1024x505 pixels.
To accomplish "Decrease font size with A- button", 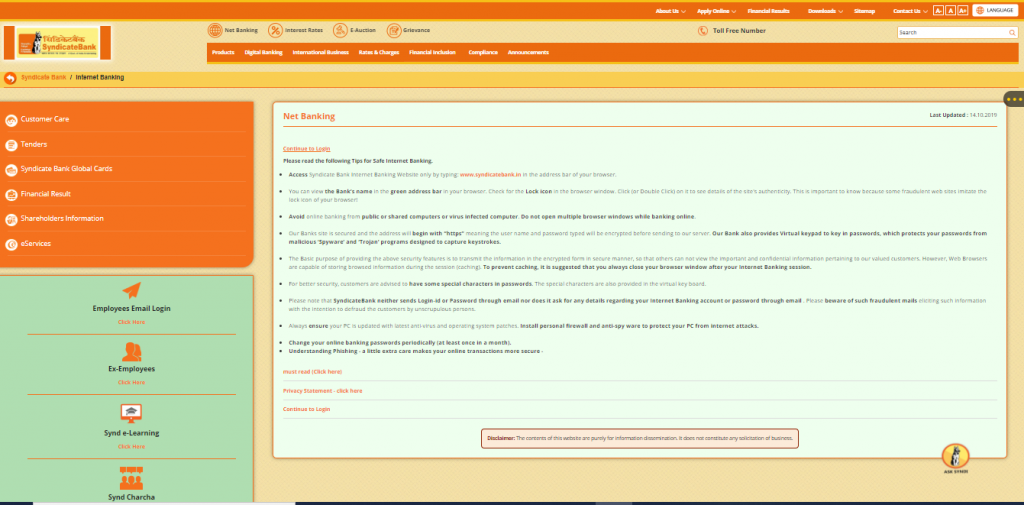I will (938, 10).
